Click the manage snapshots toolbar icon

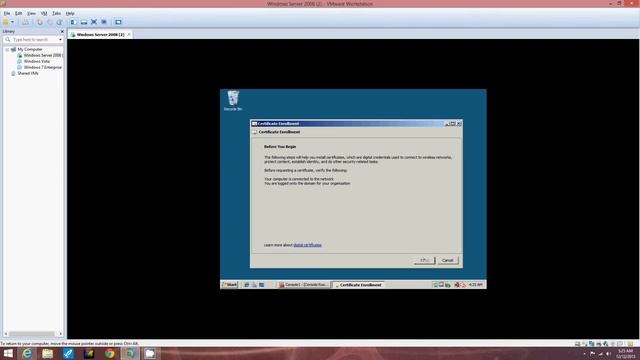(x=60, y=22)
